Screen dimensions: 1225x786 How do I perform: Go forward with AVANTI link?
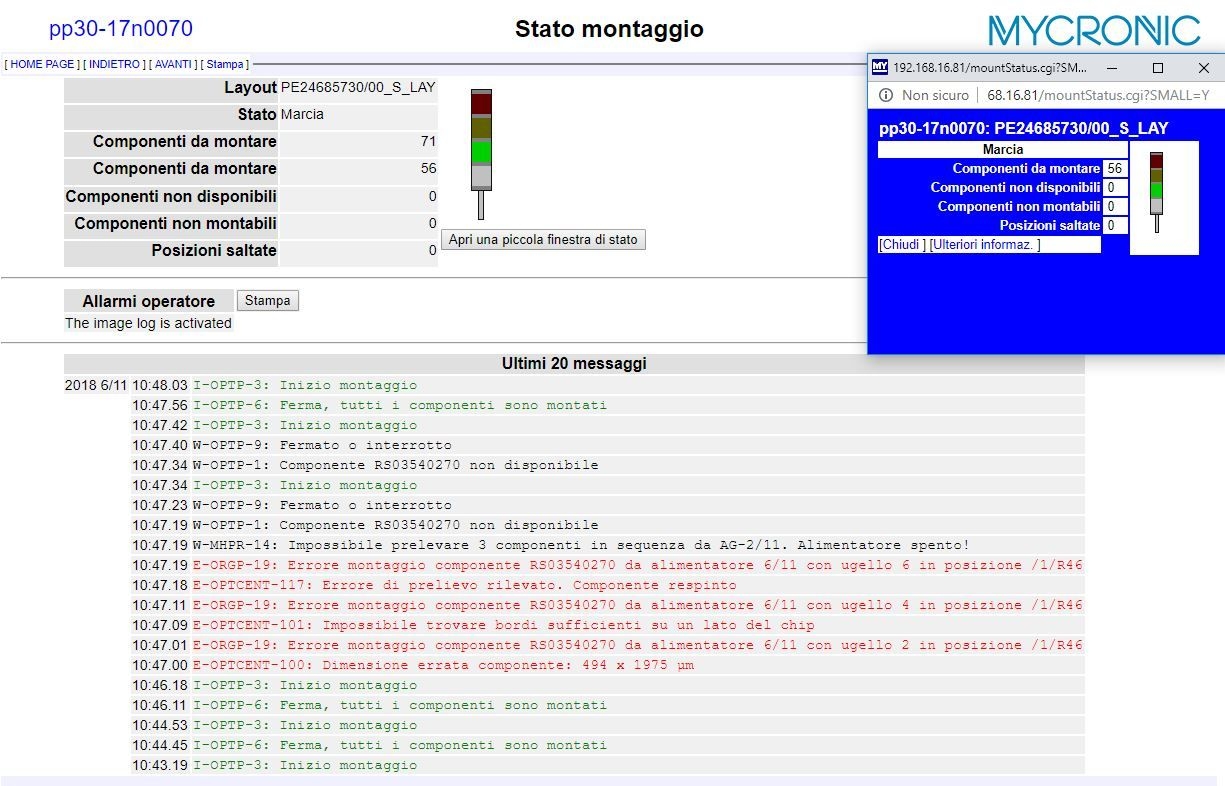tap(173, 64)
